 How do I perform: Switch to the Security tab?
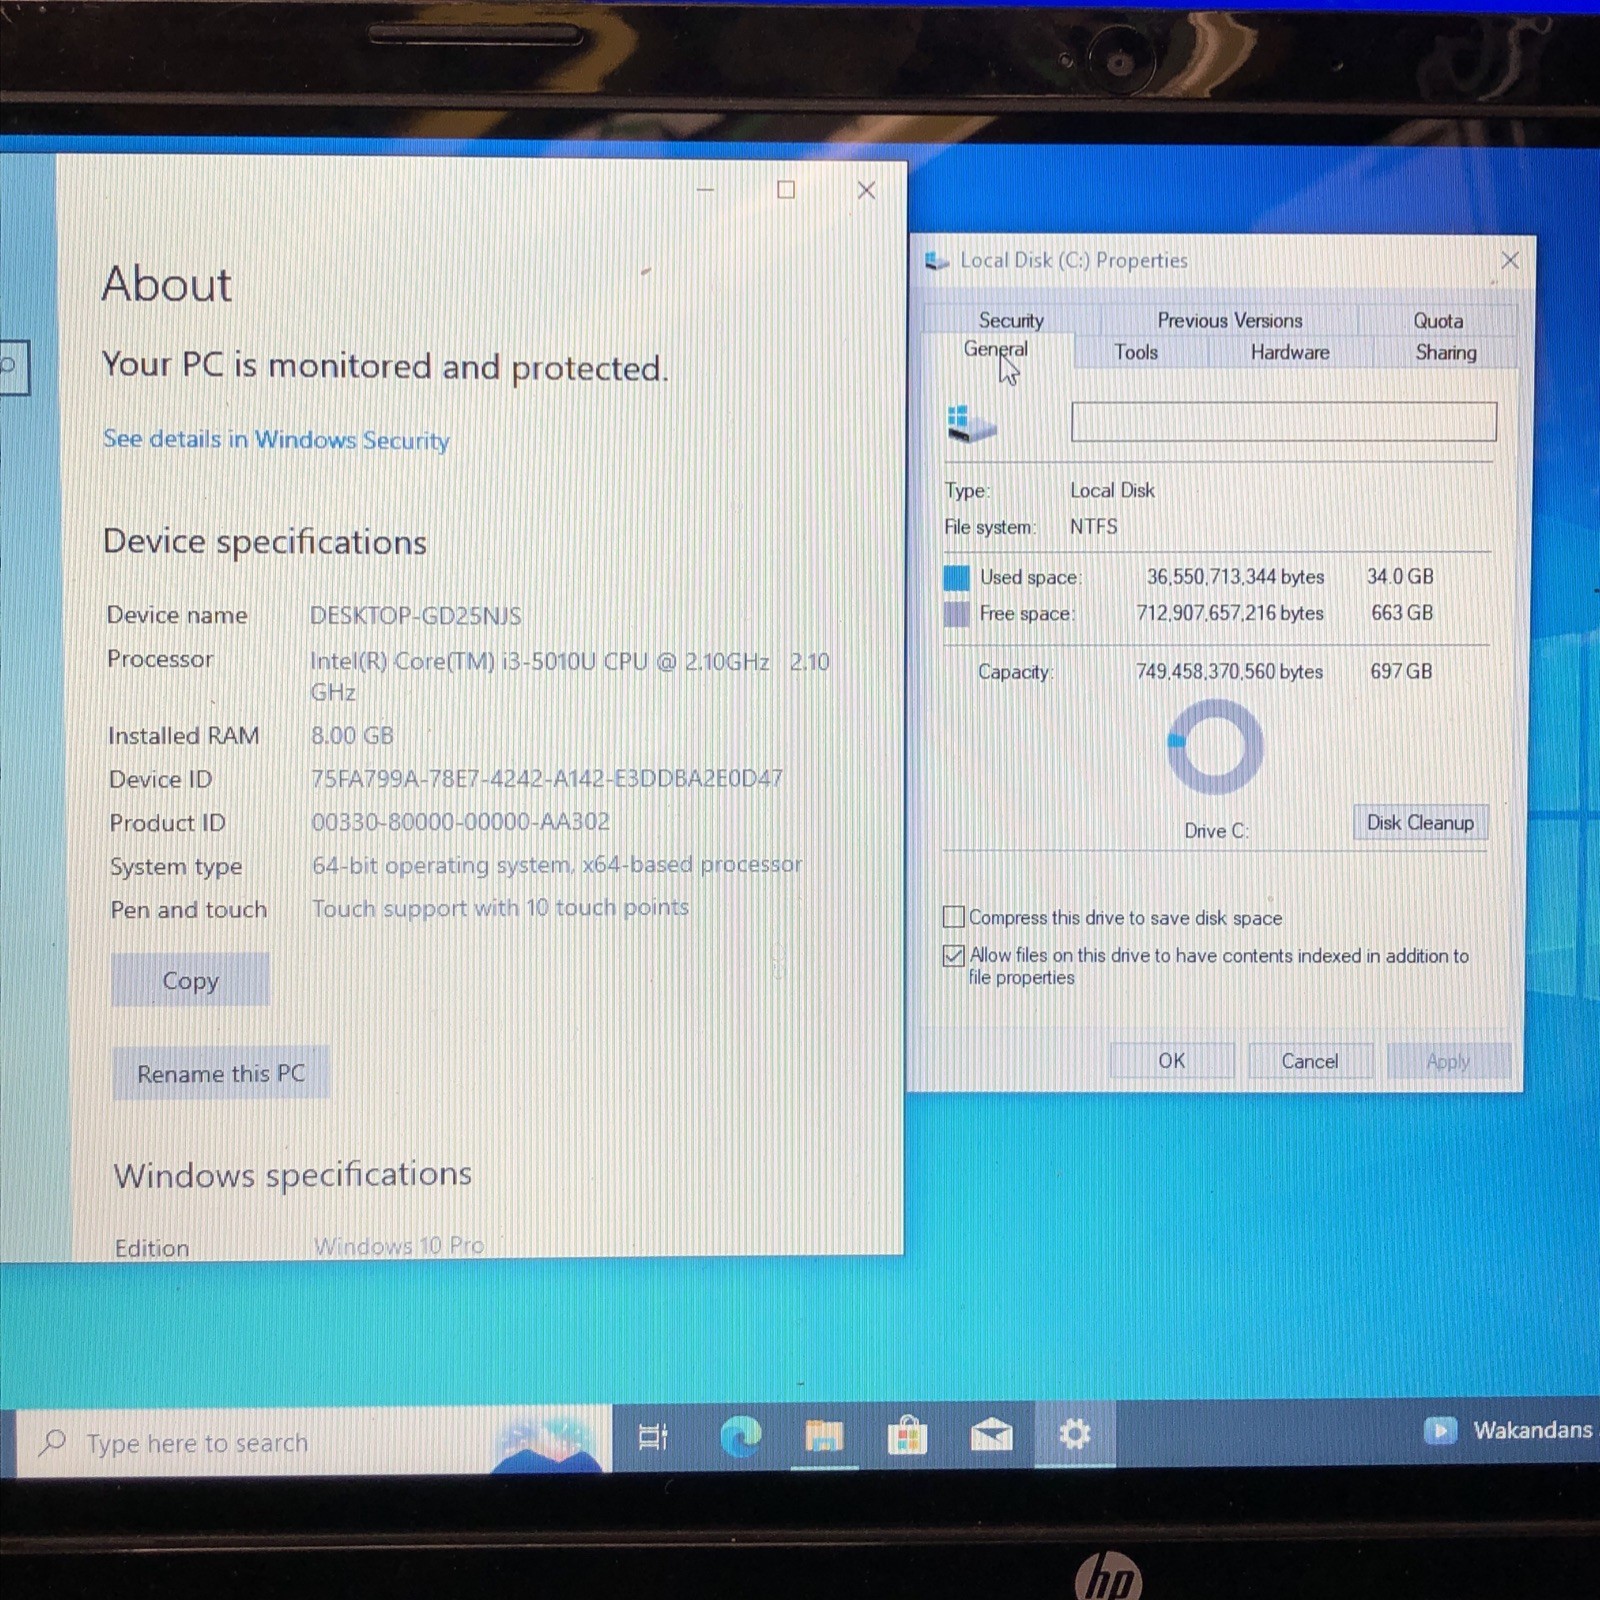pyautogui.click(x=1011, y=320)
